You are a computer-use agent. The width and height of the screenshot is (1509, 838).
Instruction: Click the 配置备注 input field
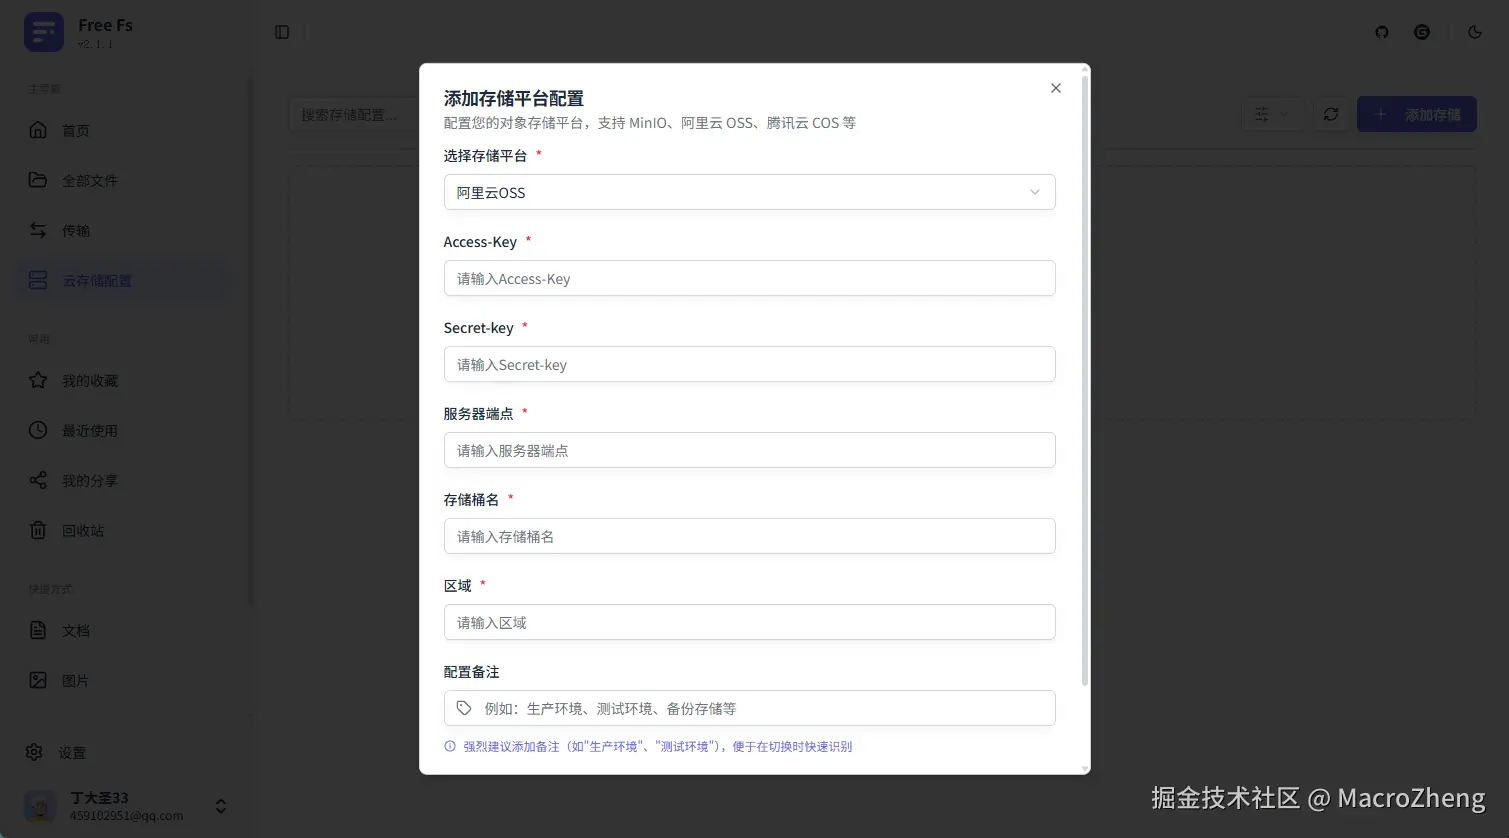tap(749, 708)
